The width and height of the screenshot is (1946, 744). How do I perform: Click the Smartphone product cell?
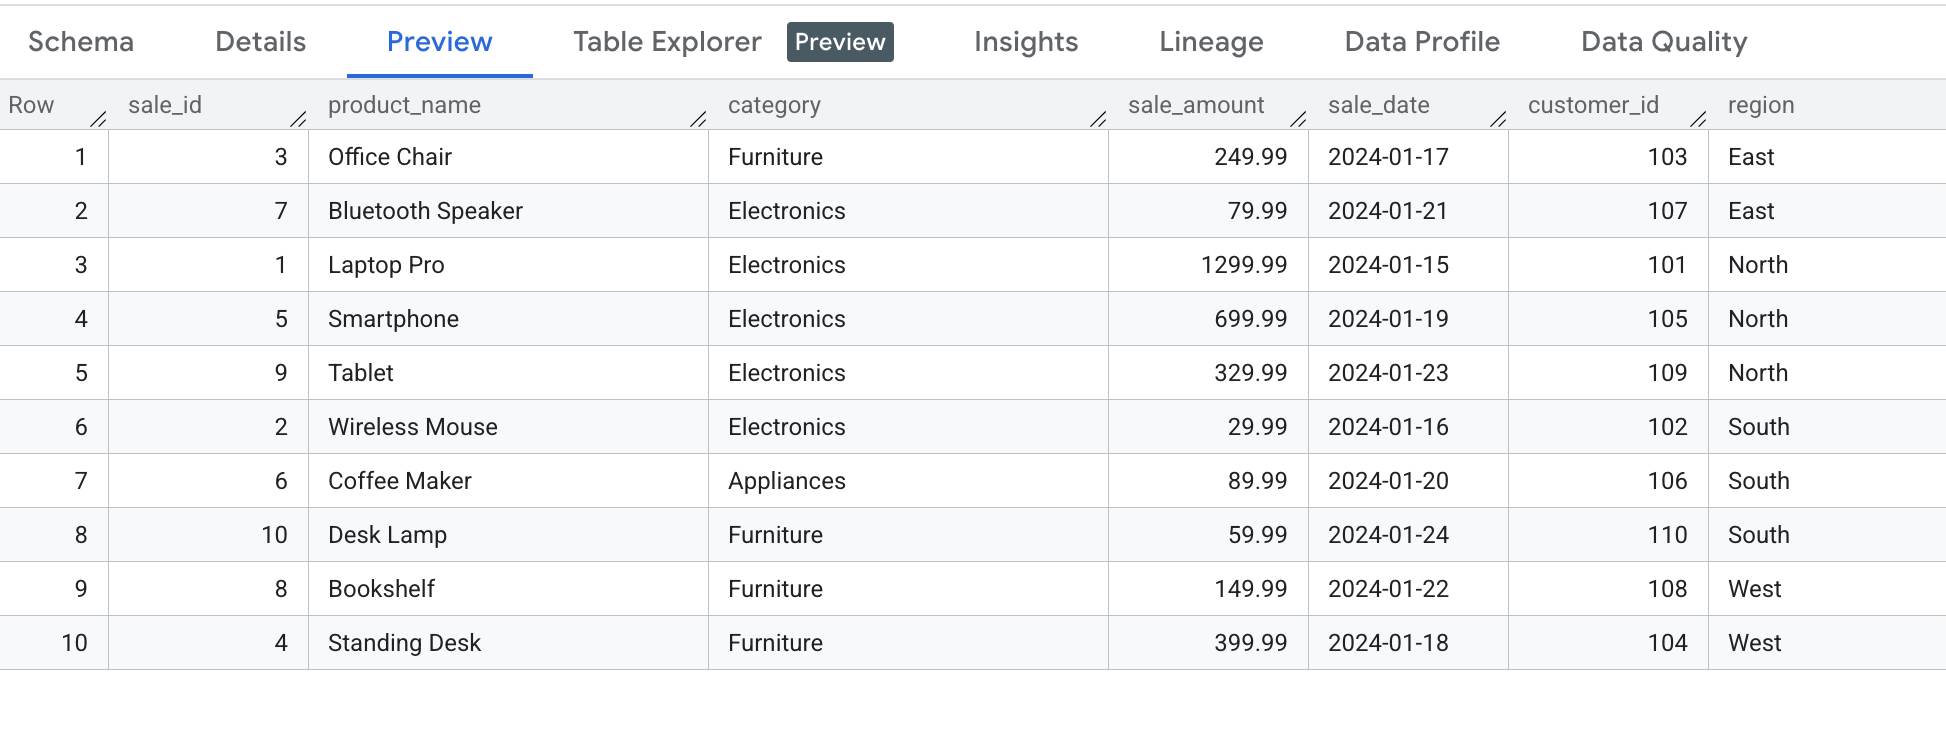pos(508,319)
